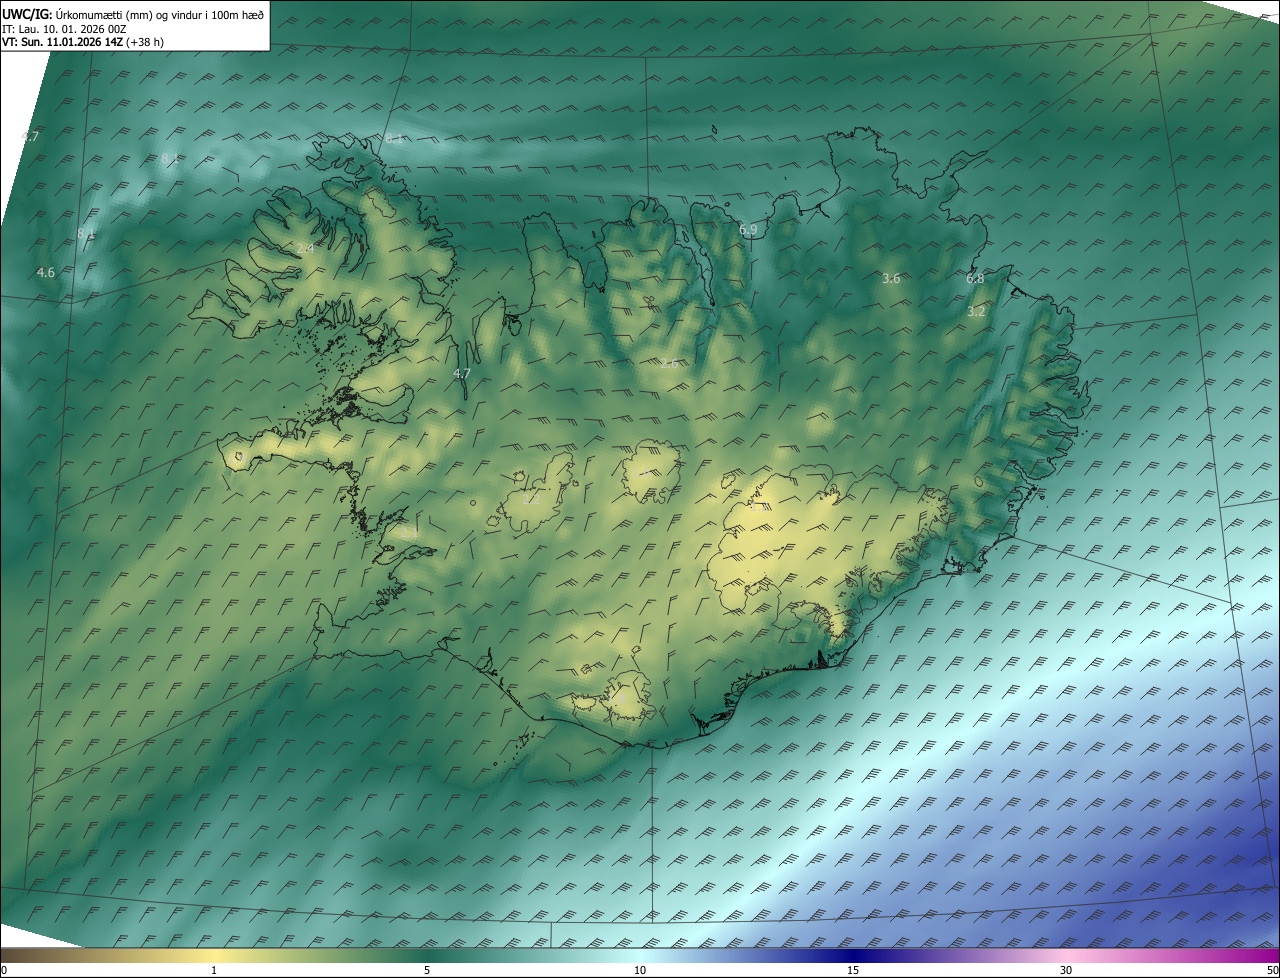Click the dark navy section of the colorbar

(x=853, y=956)
